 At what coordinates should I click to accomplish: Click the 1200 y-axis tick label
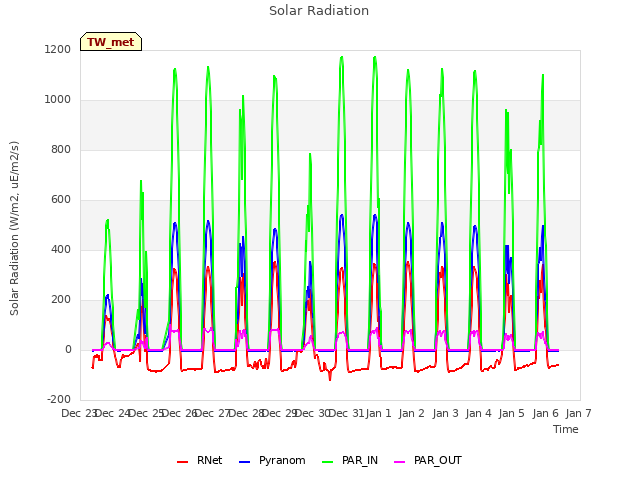pos(58,50)
